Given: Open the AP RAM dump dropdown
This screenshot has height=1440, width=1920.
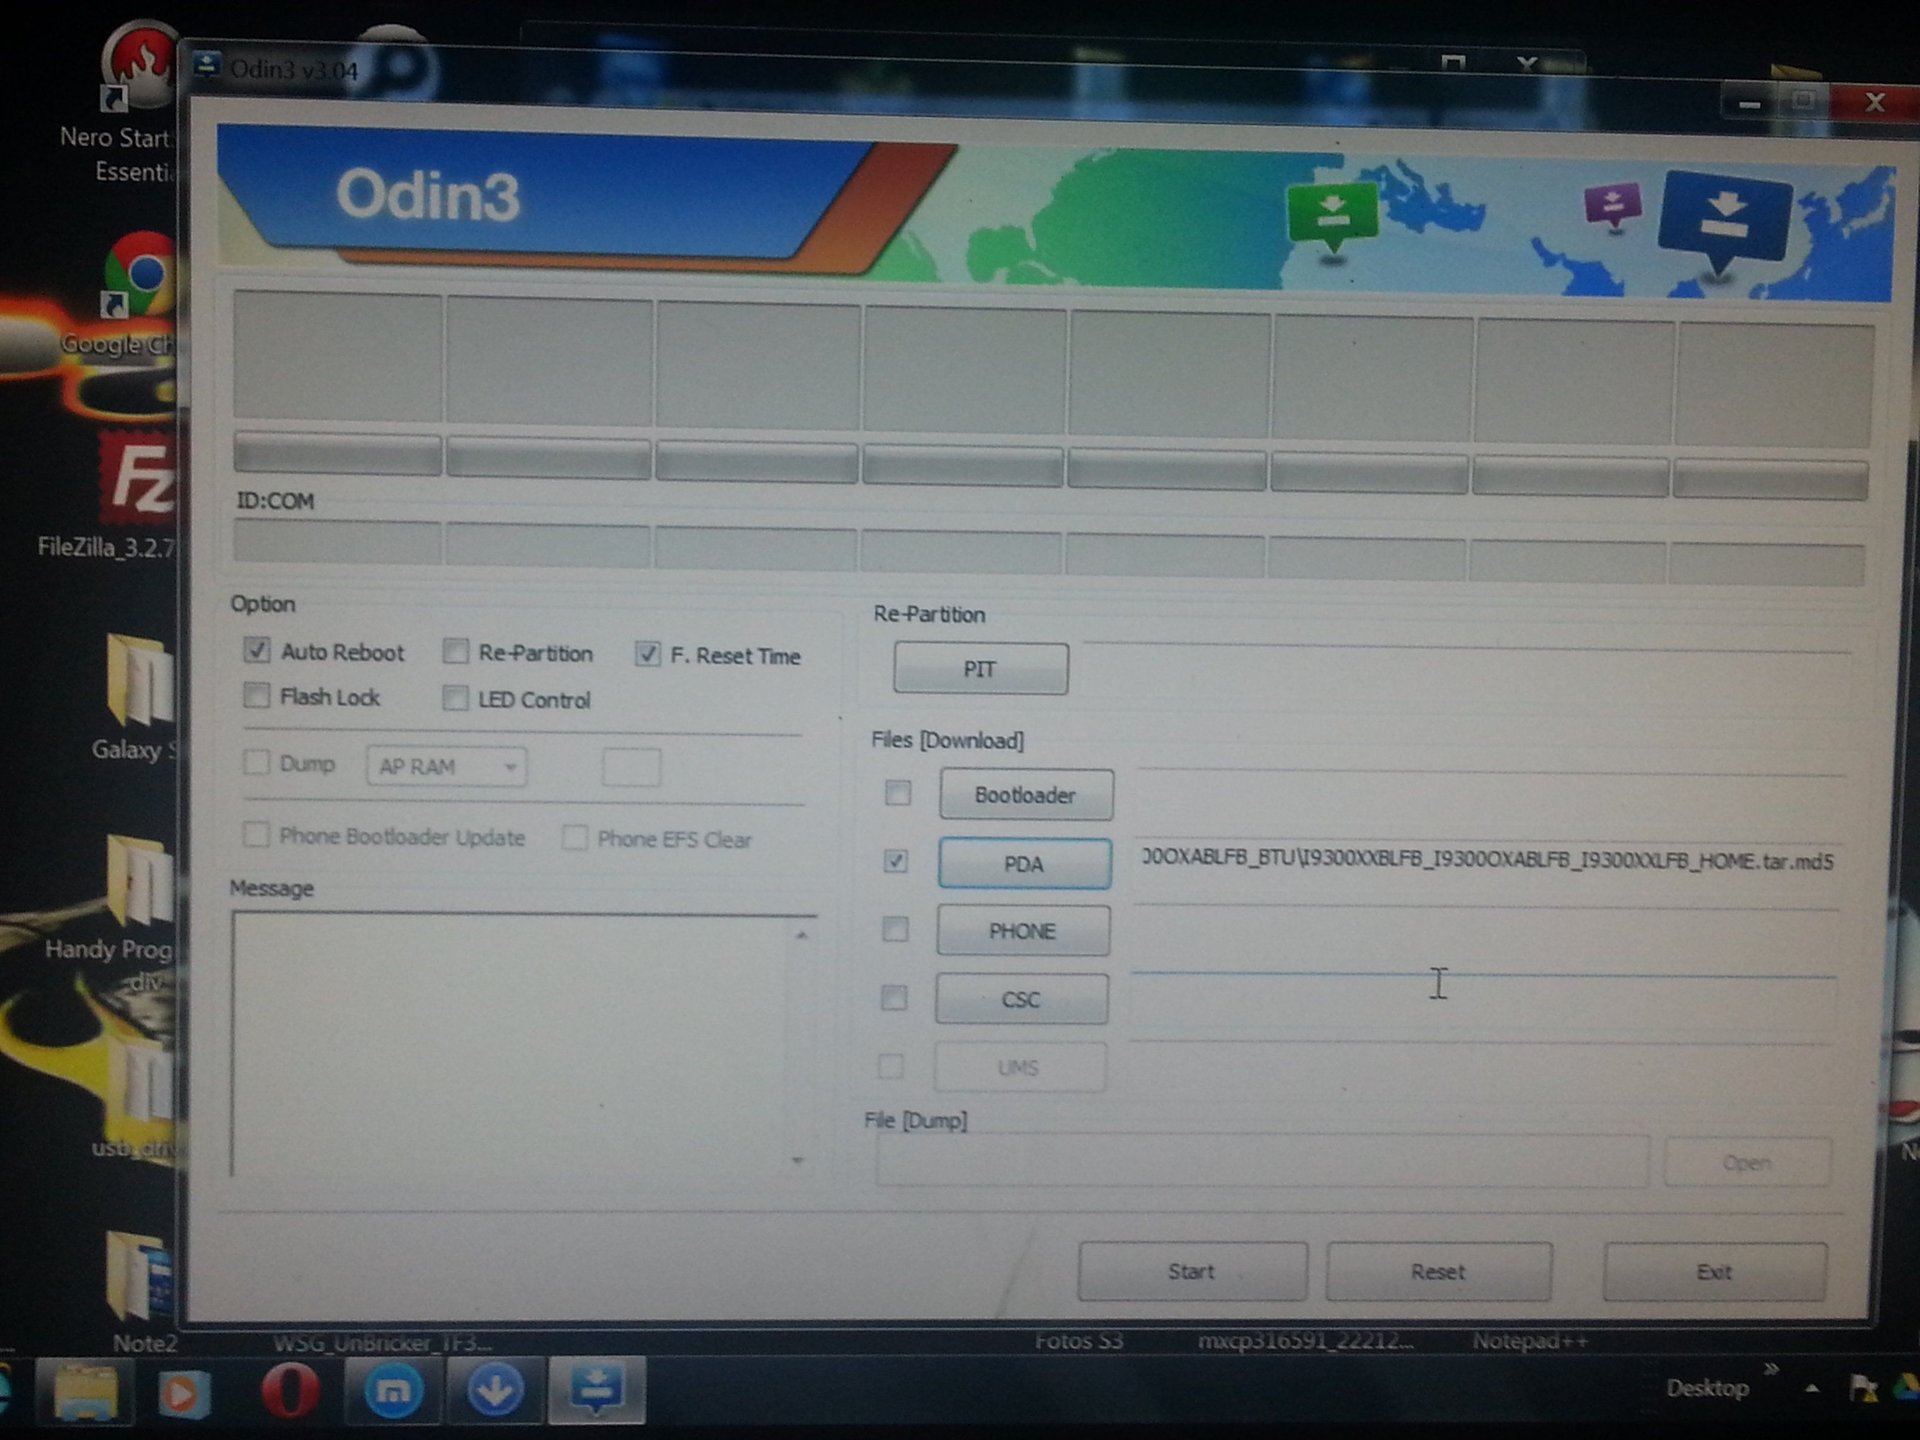Looking at the screenshot, I should coord(446,766).
